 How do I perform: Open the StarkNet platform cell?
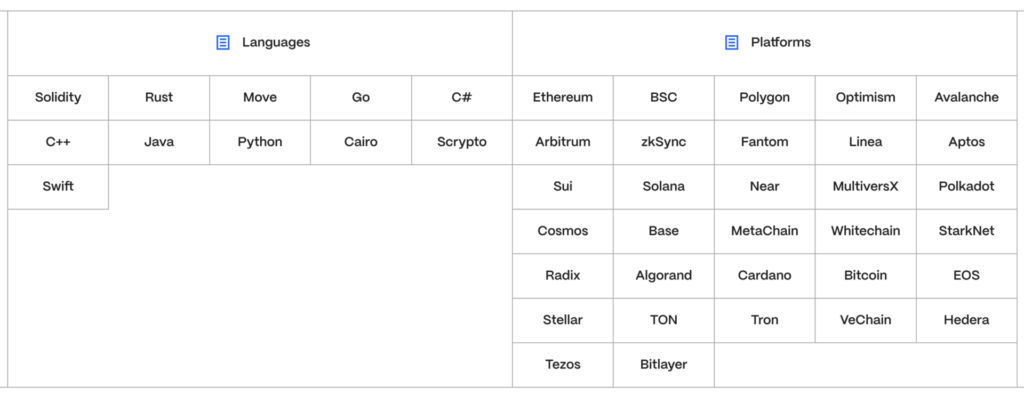(x=967, y=231)
